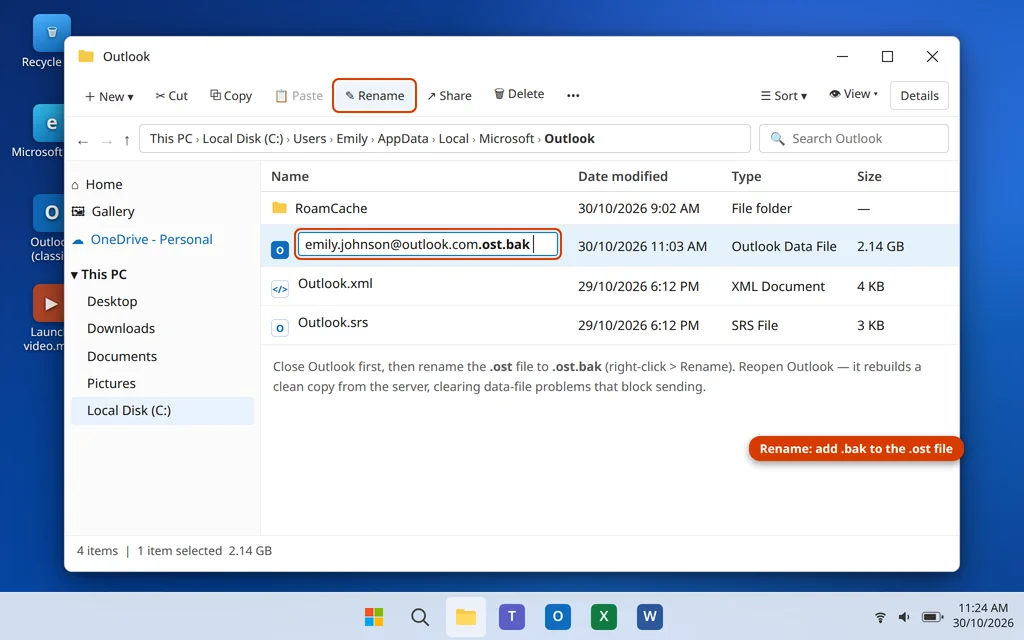Sort by the Date modified column header
This screenshot has width=1024, height=640.
[622, 176]
